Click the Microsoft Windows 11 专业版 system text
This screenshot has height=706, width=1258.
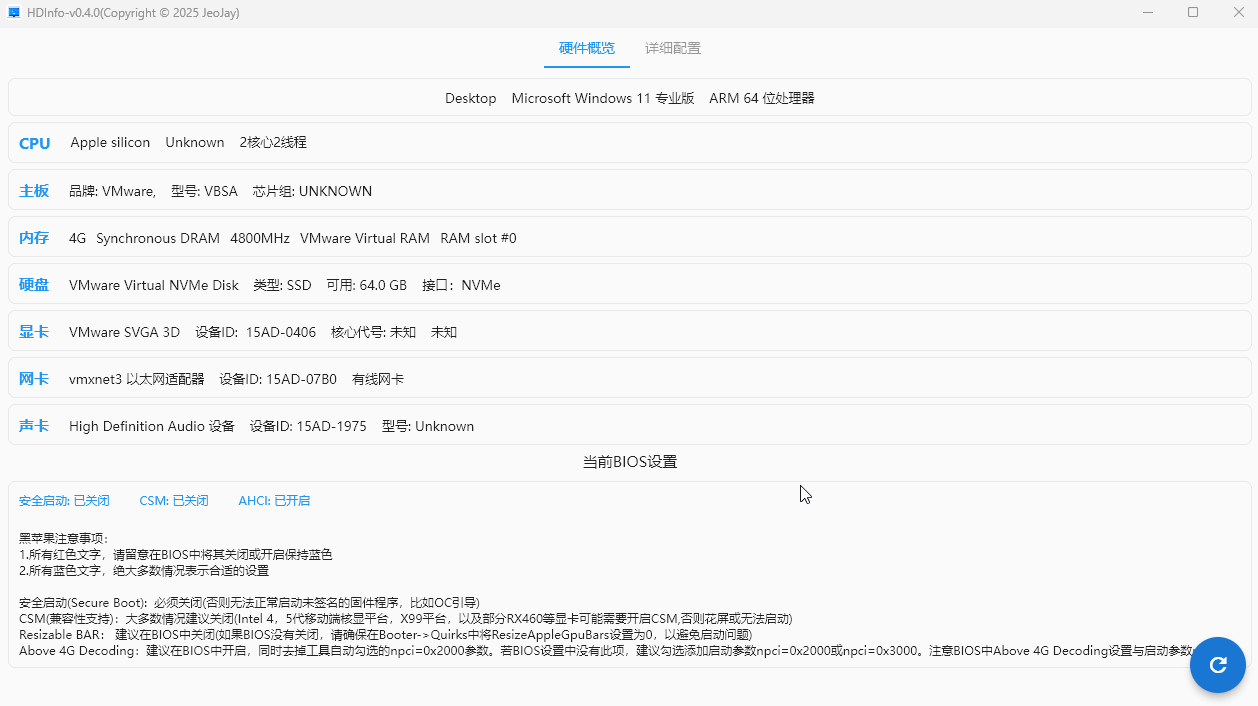(x=602, y=98)
